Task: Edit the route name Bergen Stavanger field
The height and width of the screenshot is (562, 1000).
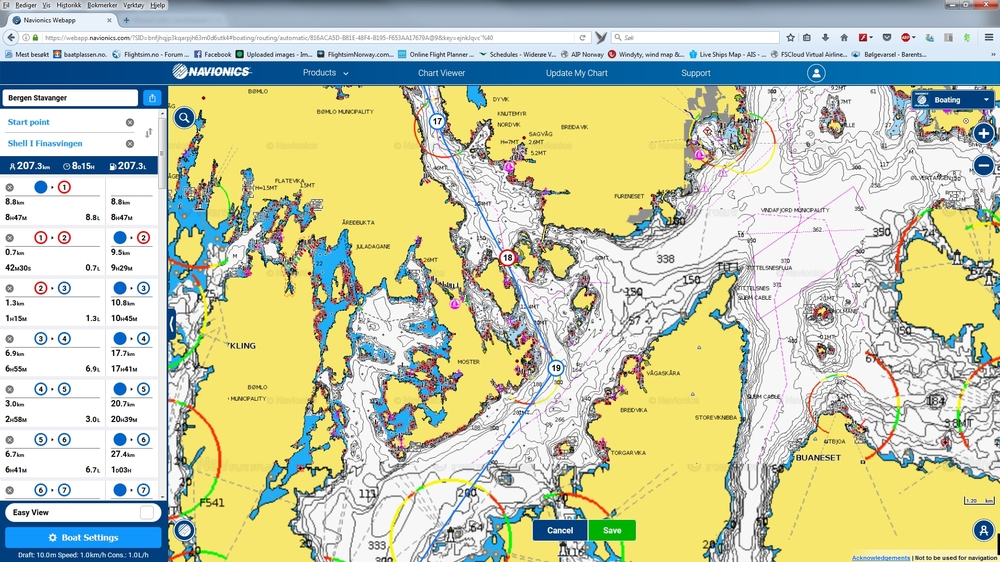Action: (70, 98)
